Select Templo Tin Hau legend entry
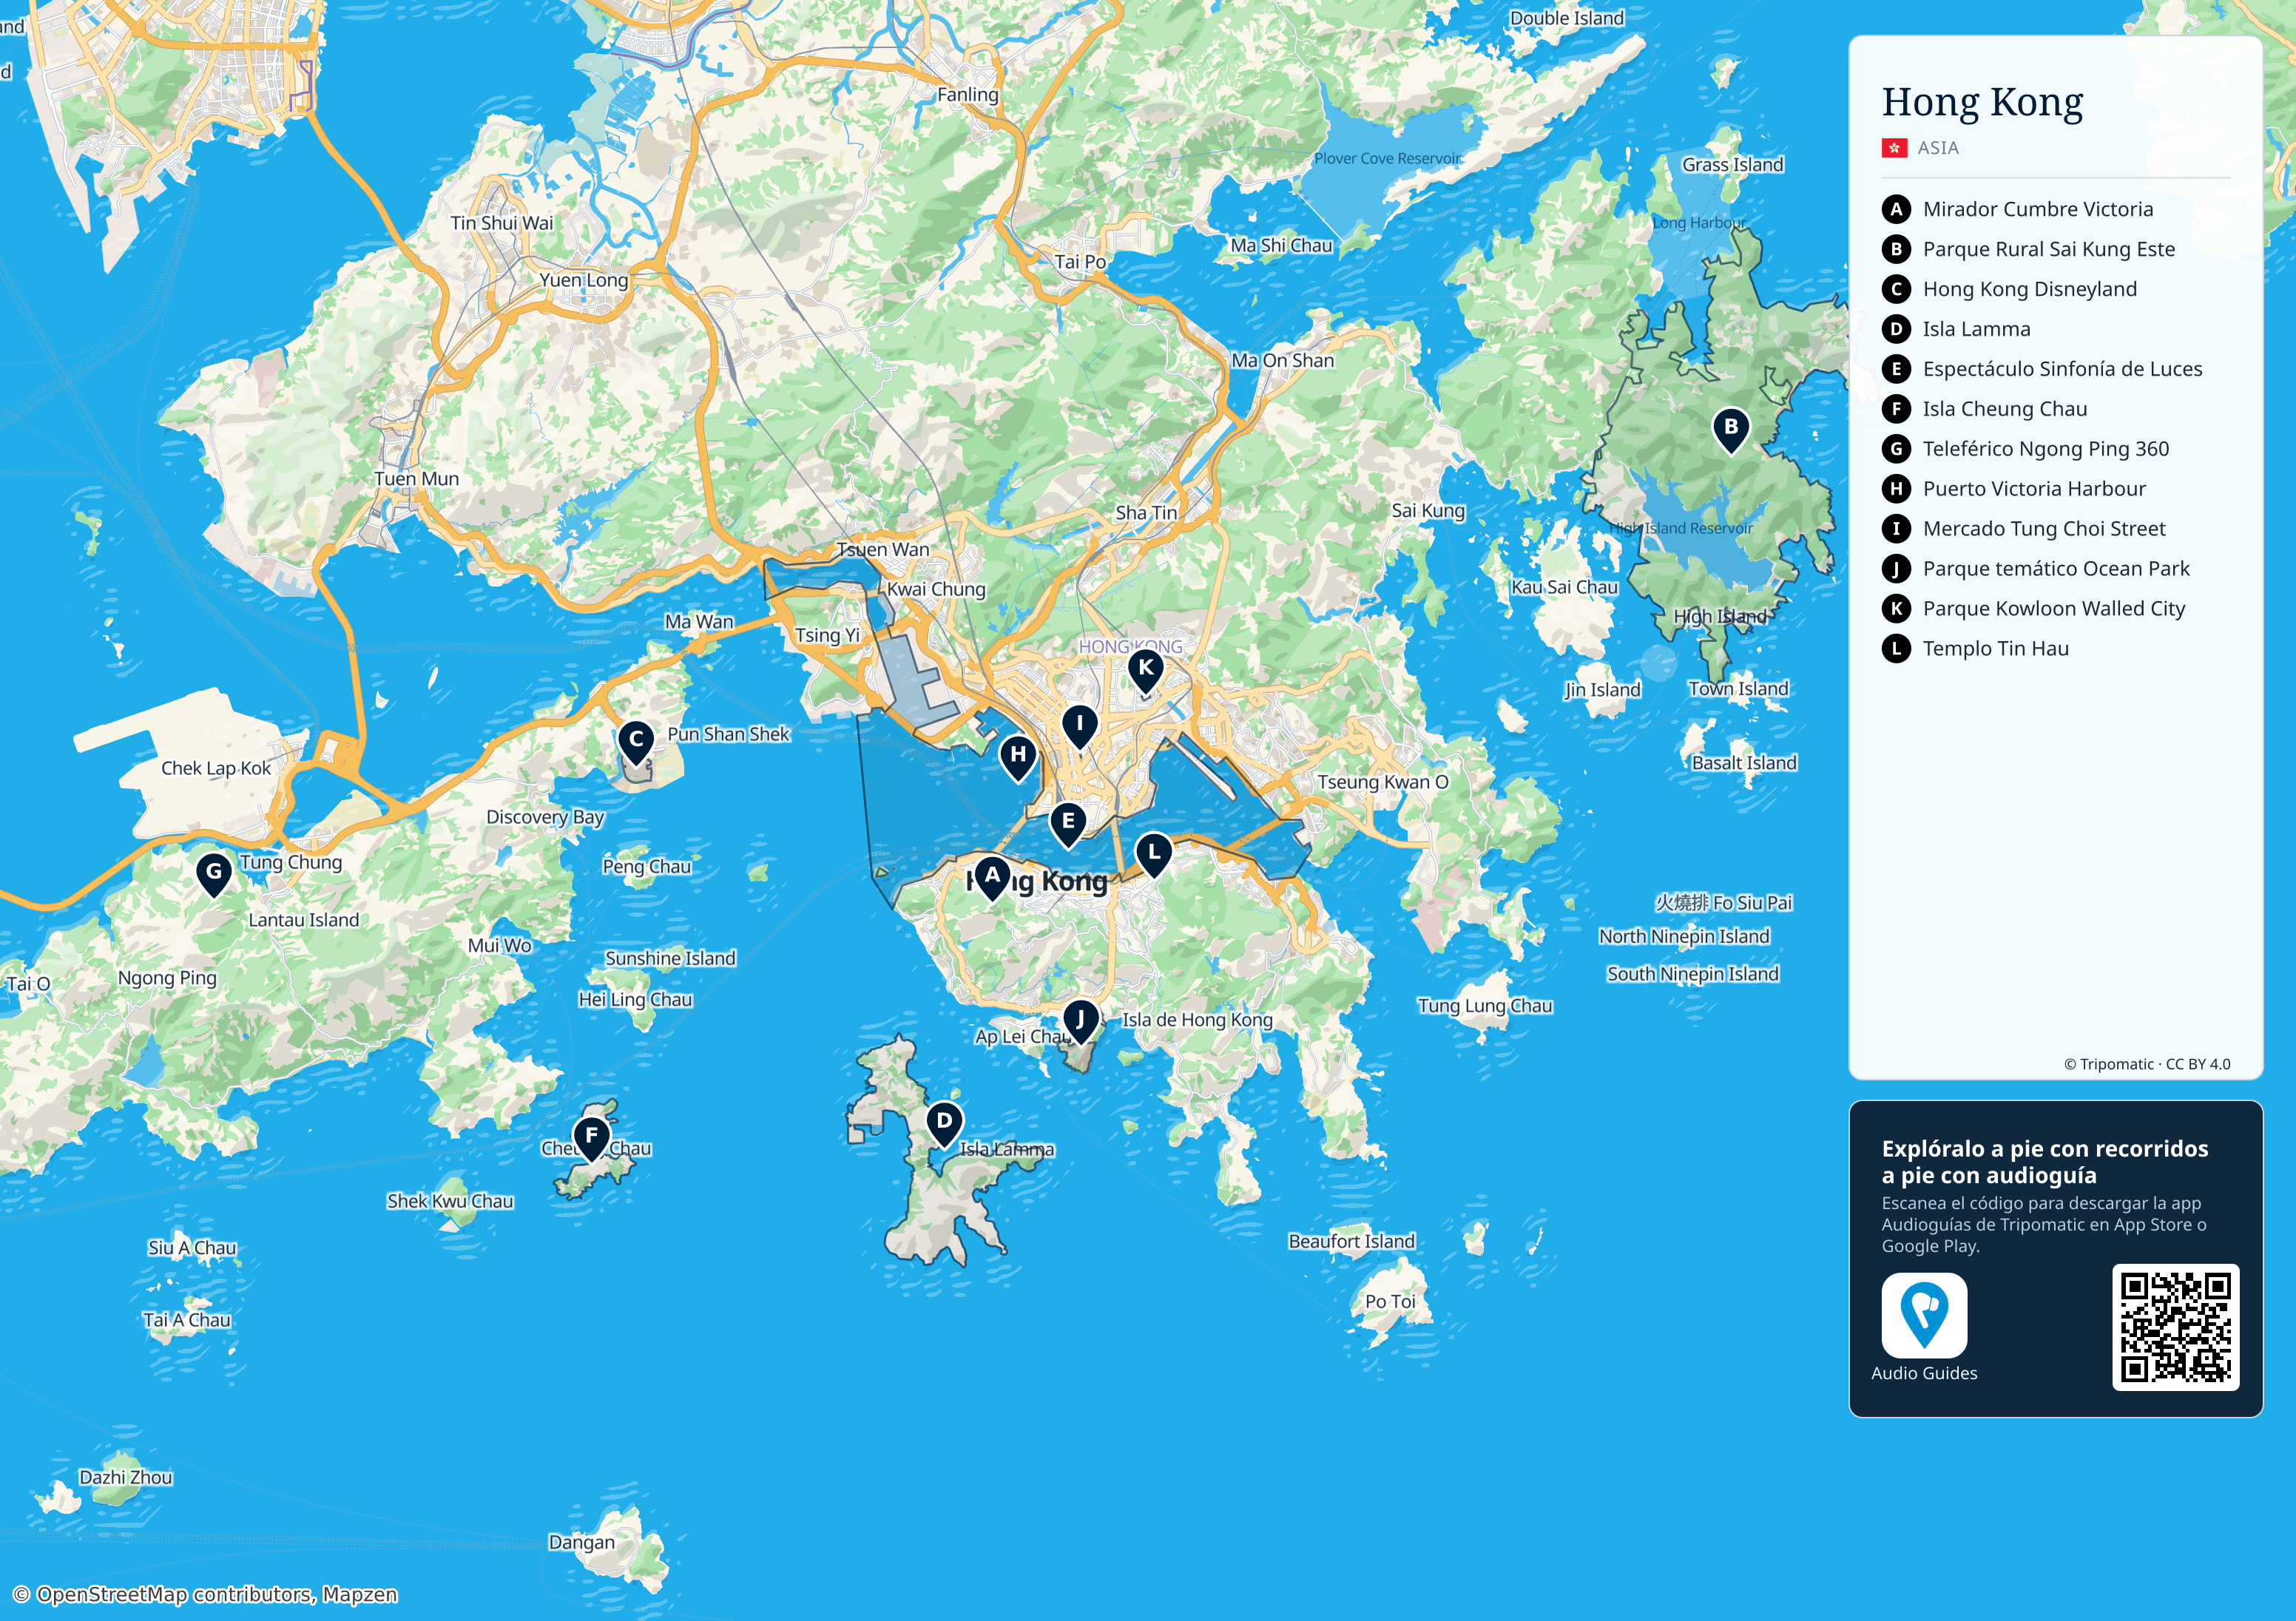The image size is (2296, 1621). pyautogui.click(x=1996, y=649)
